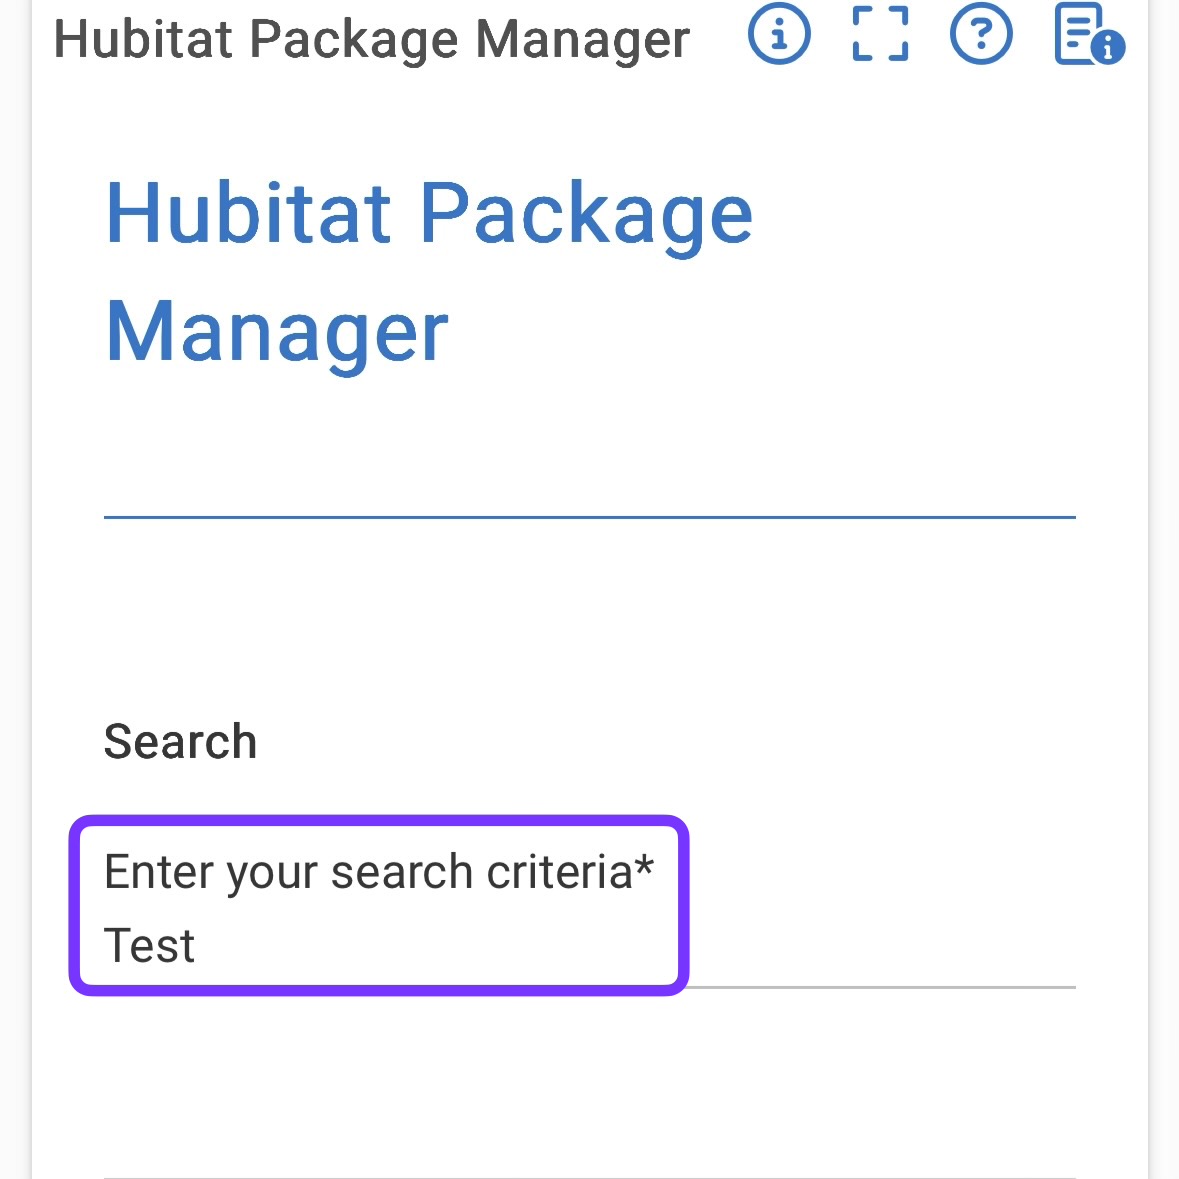Place cursor after the word Test
This screenshot has height=1179, width=1179.
[x=197, y=946]
